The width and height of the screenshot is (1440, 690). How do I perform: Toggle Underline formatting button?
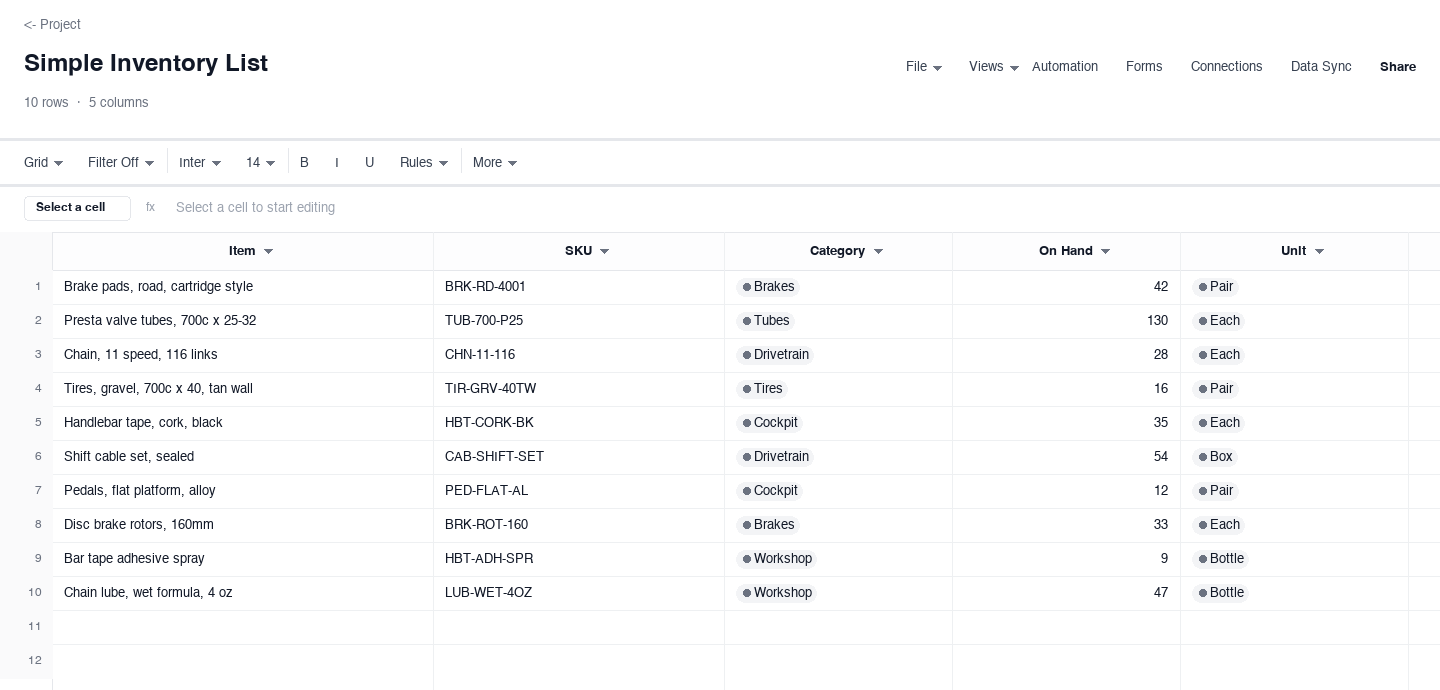tap(370, 162)
